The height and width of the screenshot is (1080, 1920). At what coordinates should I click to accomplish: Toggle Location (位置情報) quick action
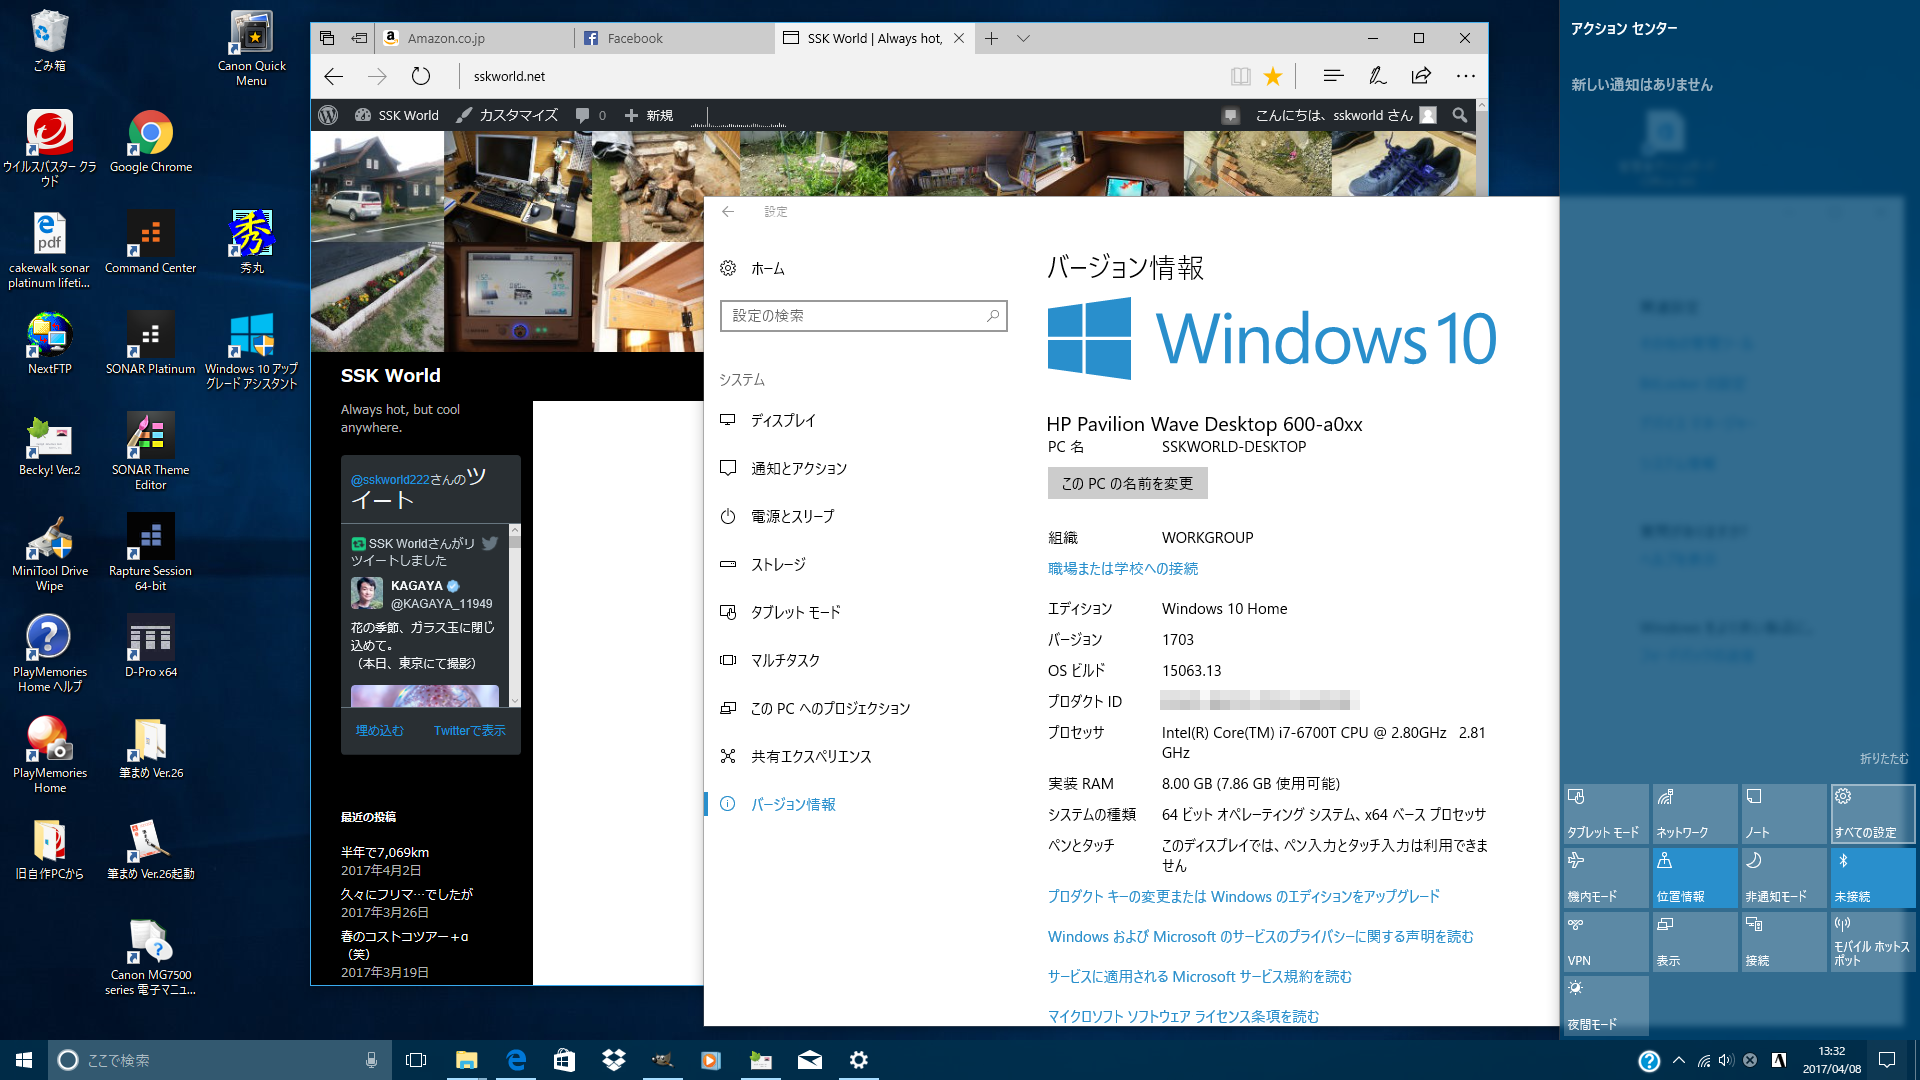point(1695,878)
